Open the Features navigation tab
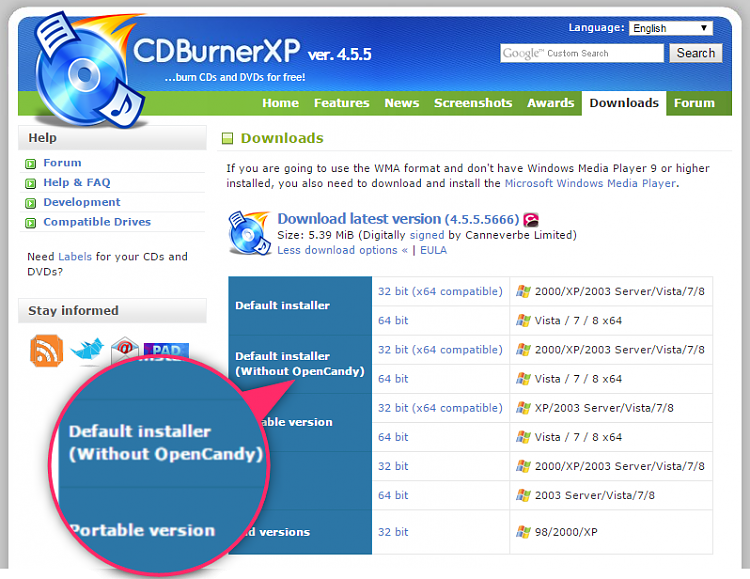 [x=342, y=103]
